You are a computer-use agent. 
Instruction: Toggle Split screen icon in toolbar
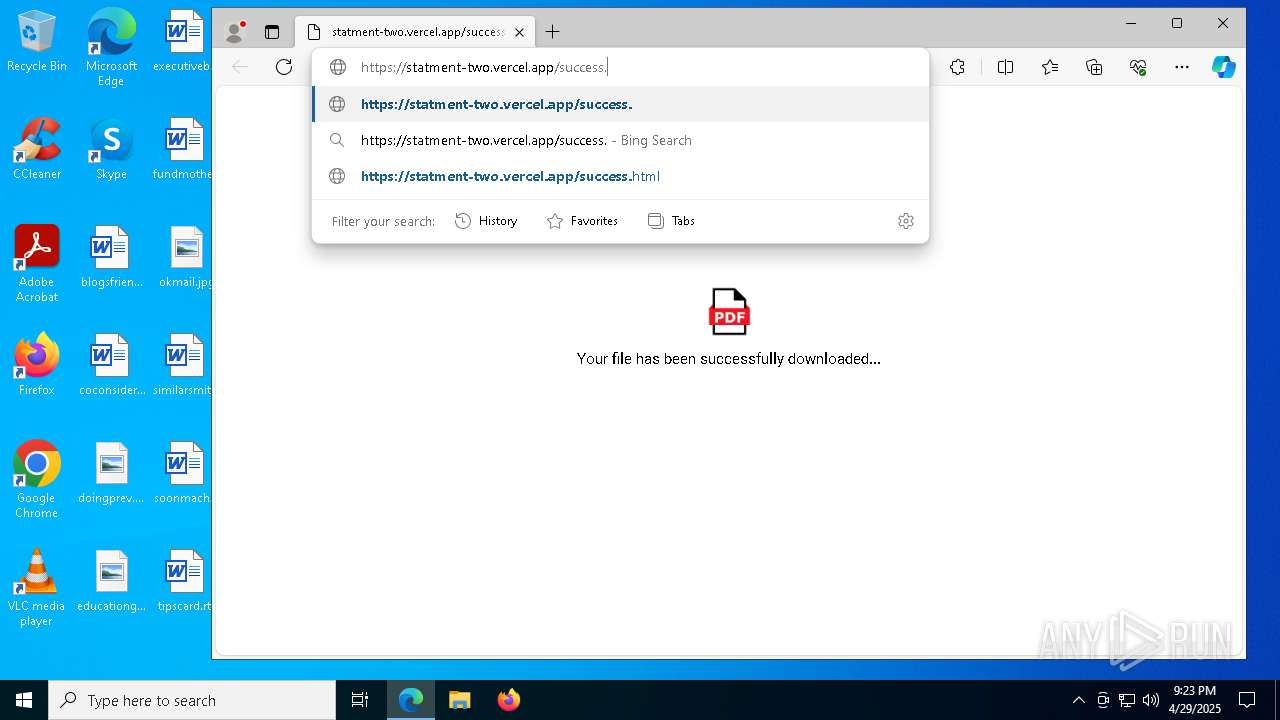(1005, 67)
